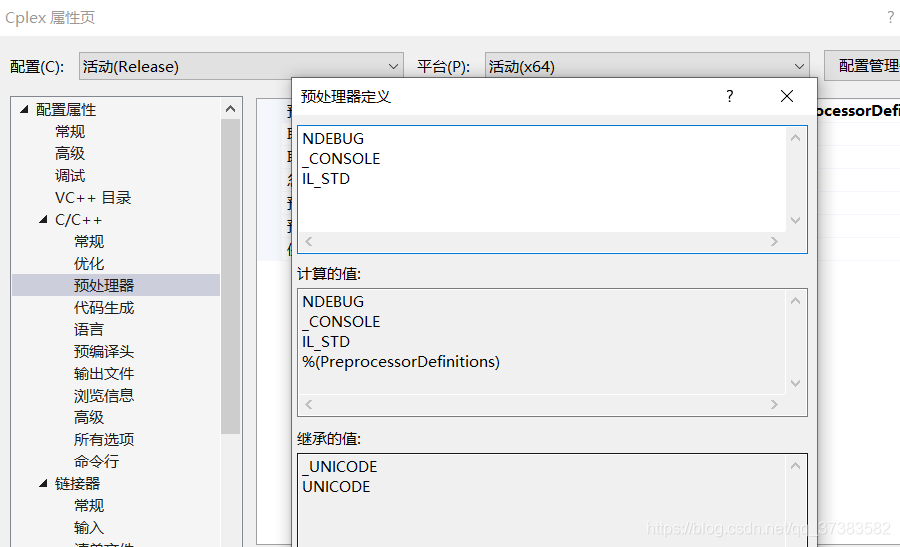Select the 代码生成 tree item
The image size is (900, 547).
(104, 308)
